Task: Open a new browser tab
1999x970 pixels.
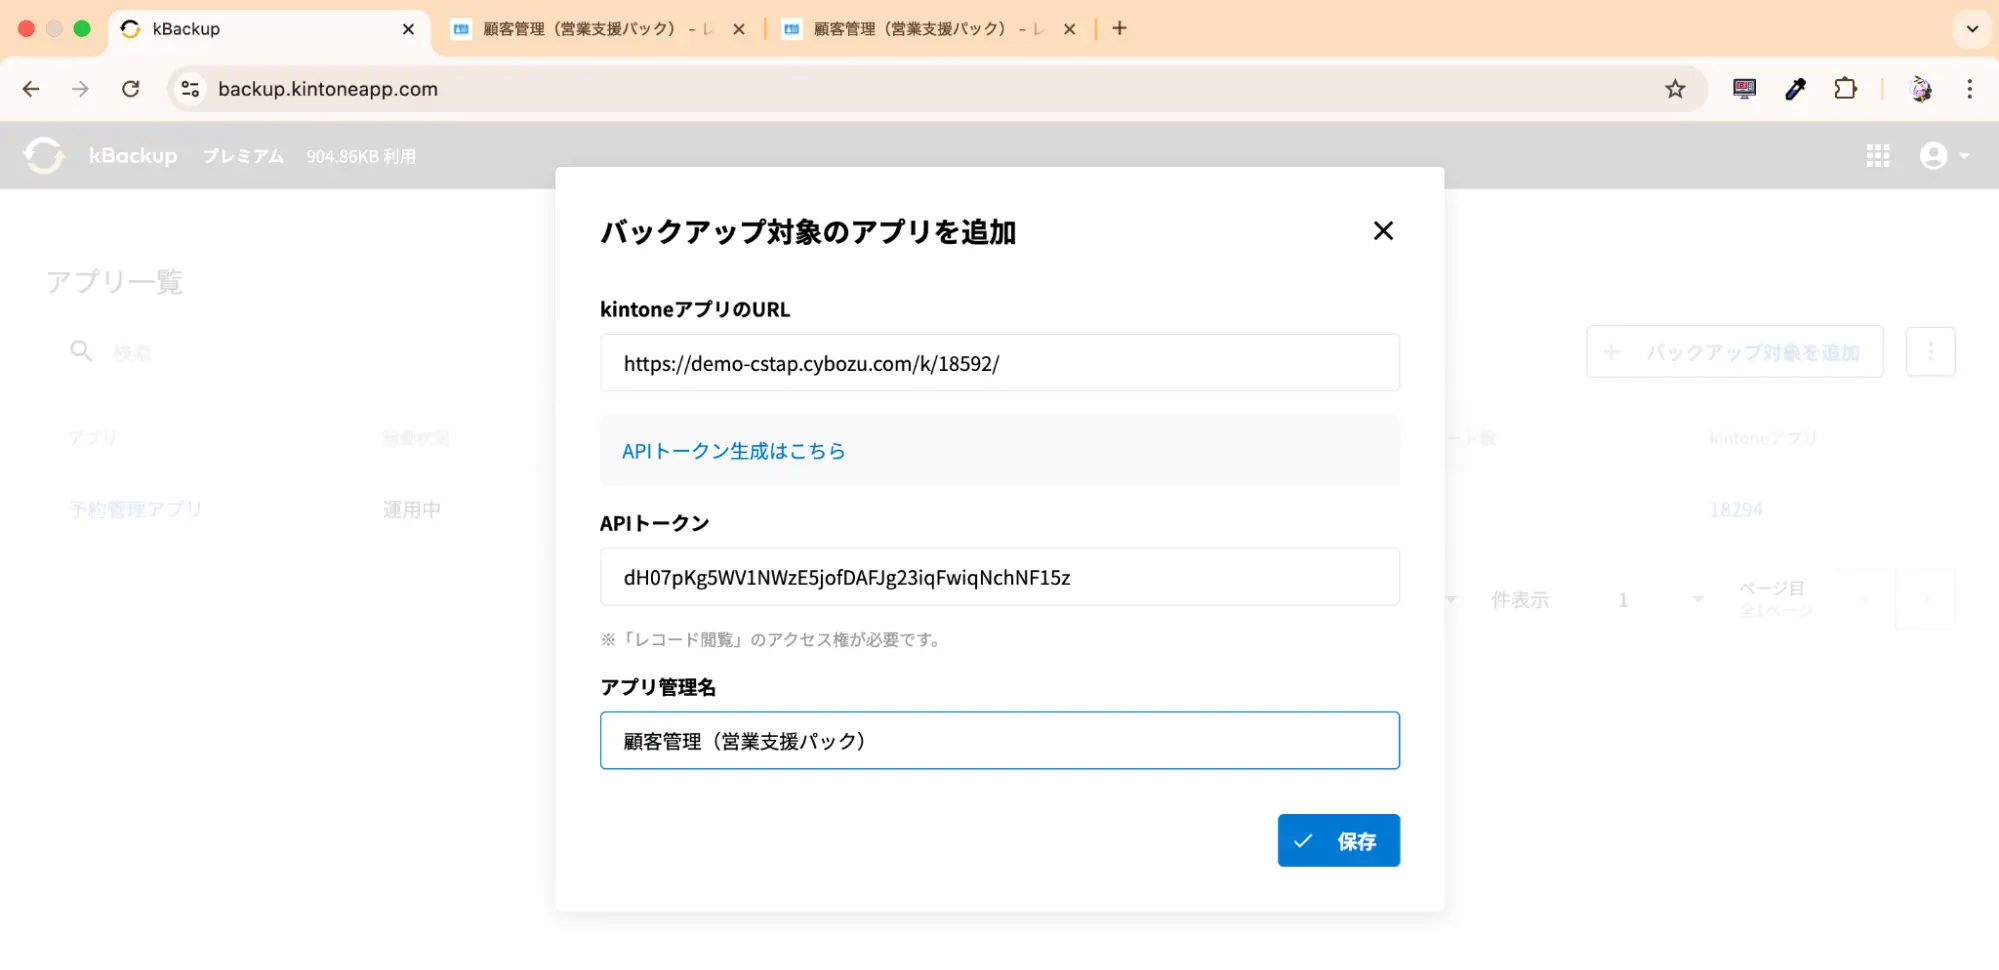Action: pyautogui.click(x=1120, y=29)
